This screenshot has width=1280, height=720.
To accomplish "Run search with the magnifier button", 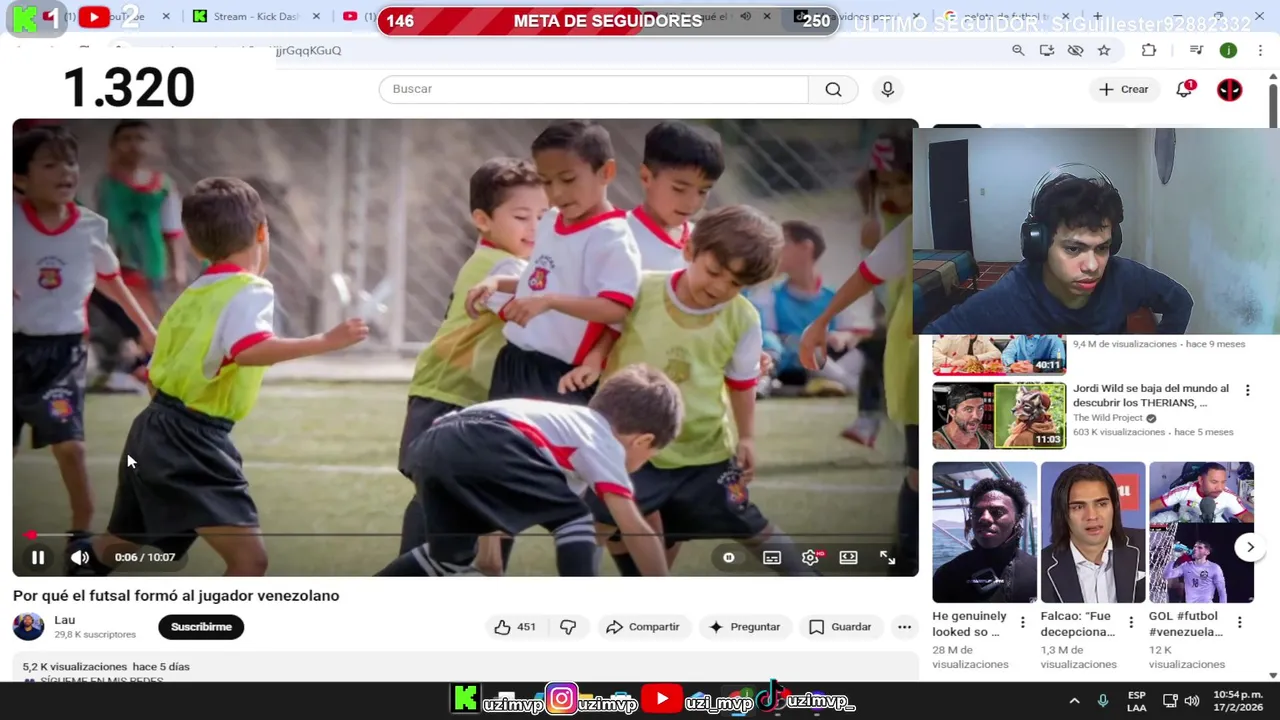I will point(833,89).
